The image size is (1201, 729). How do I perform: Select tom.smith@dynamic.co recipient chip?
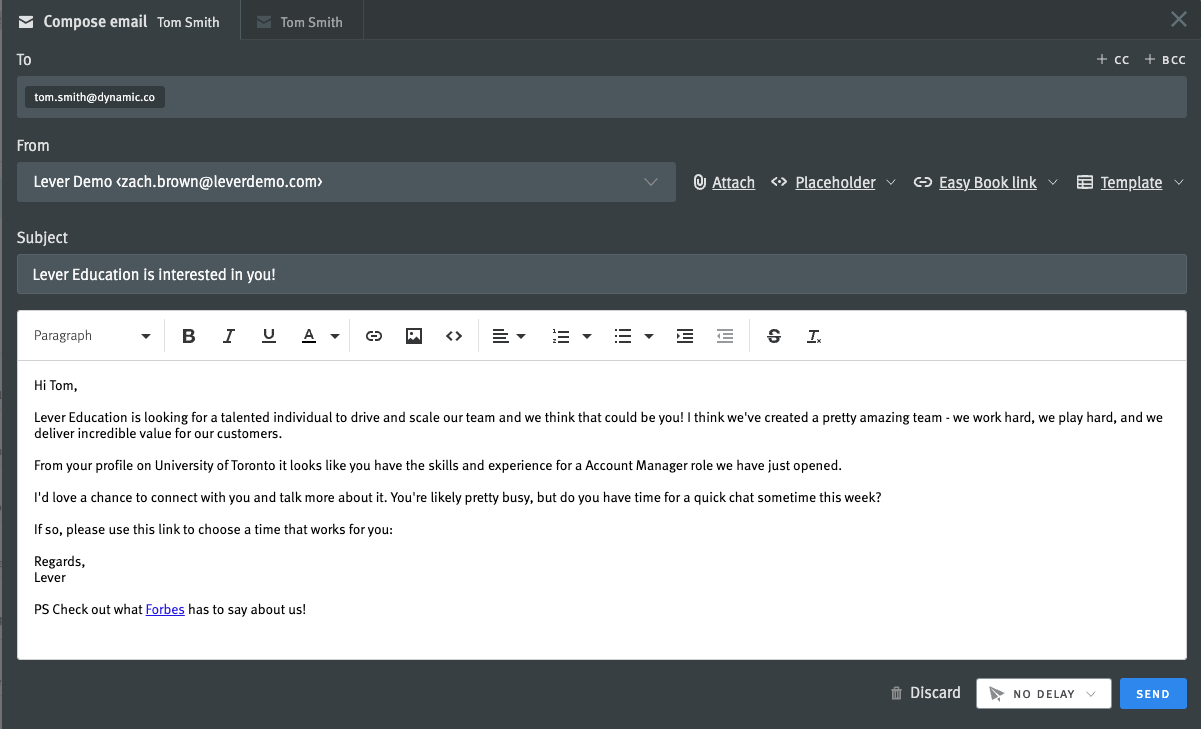click(x=95, y=97)
